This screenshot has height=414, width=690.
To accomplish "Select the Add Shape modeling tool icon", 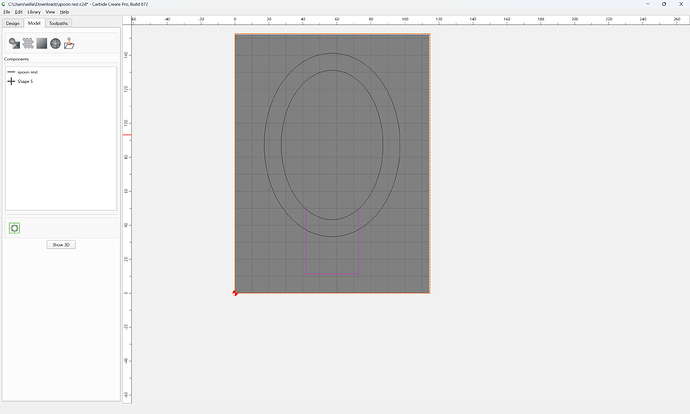I will (x=15, y=43).
